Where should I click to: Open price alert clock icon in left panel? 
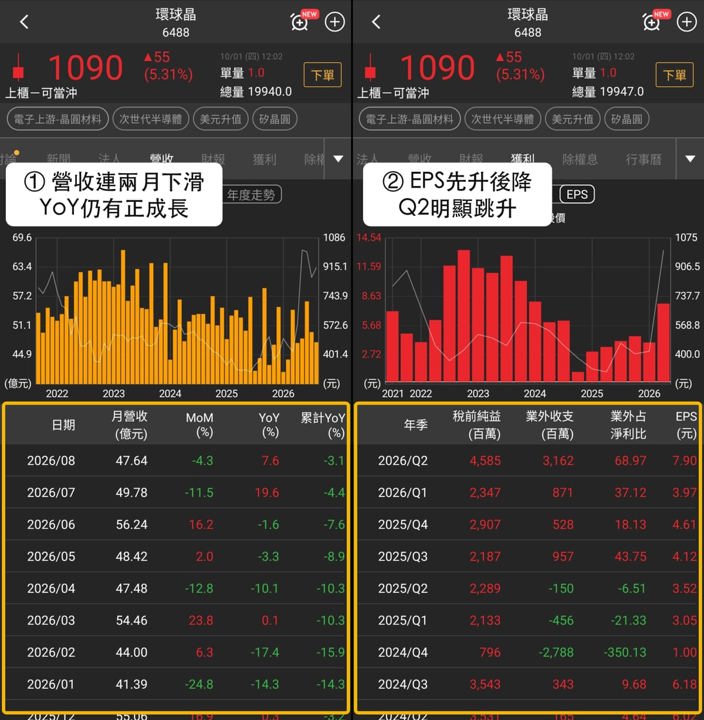(300, 21)
